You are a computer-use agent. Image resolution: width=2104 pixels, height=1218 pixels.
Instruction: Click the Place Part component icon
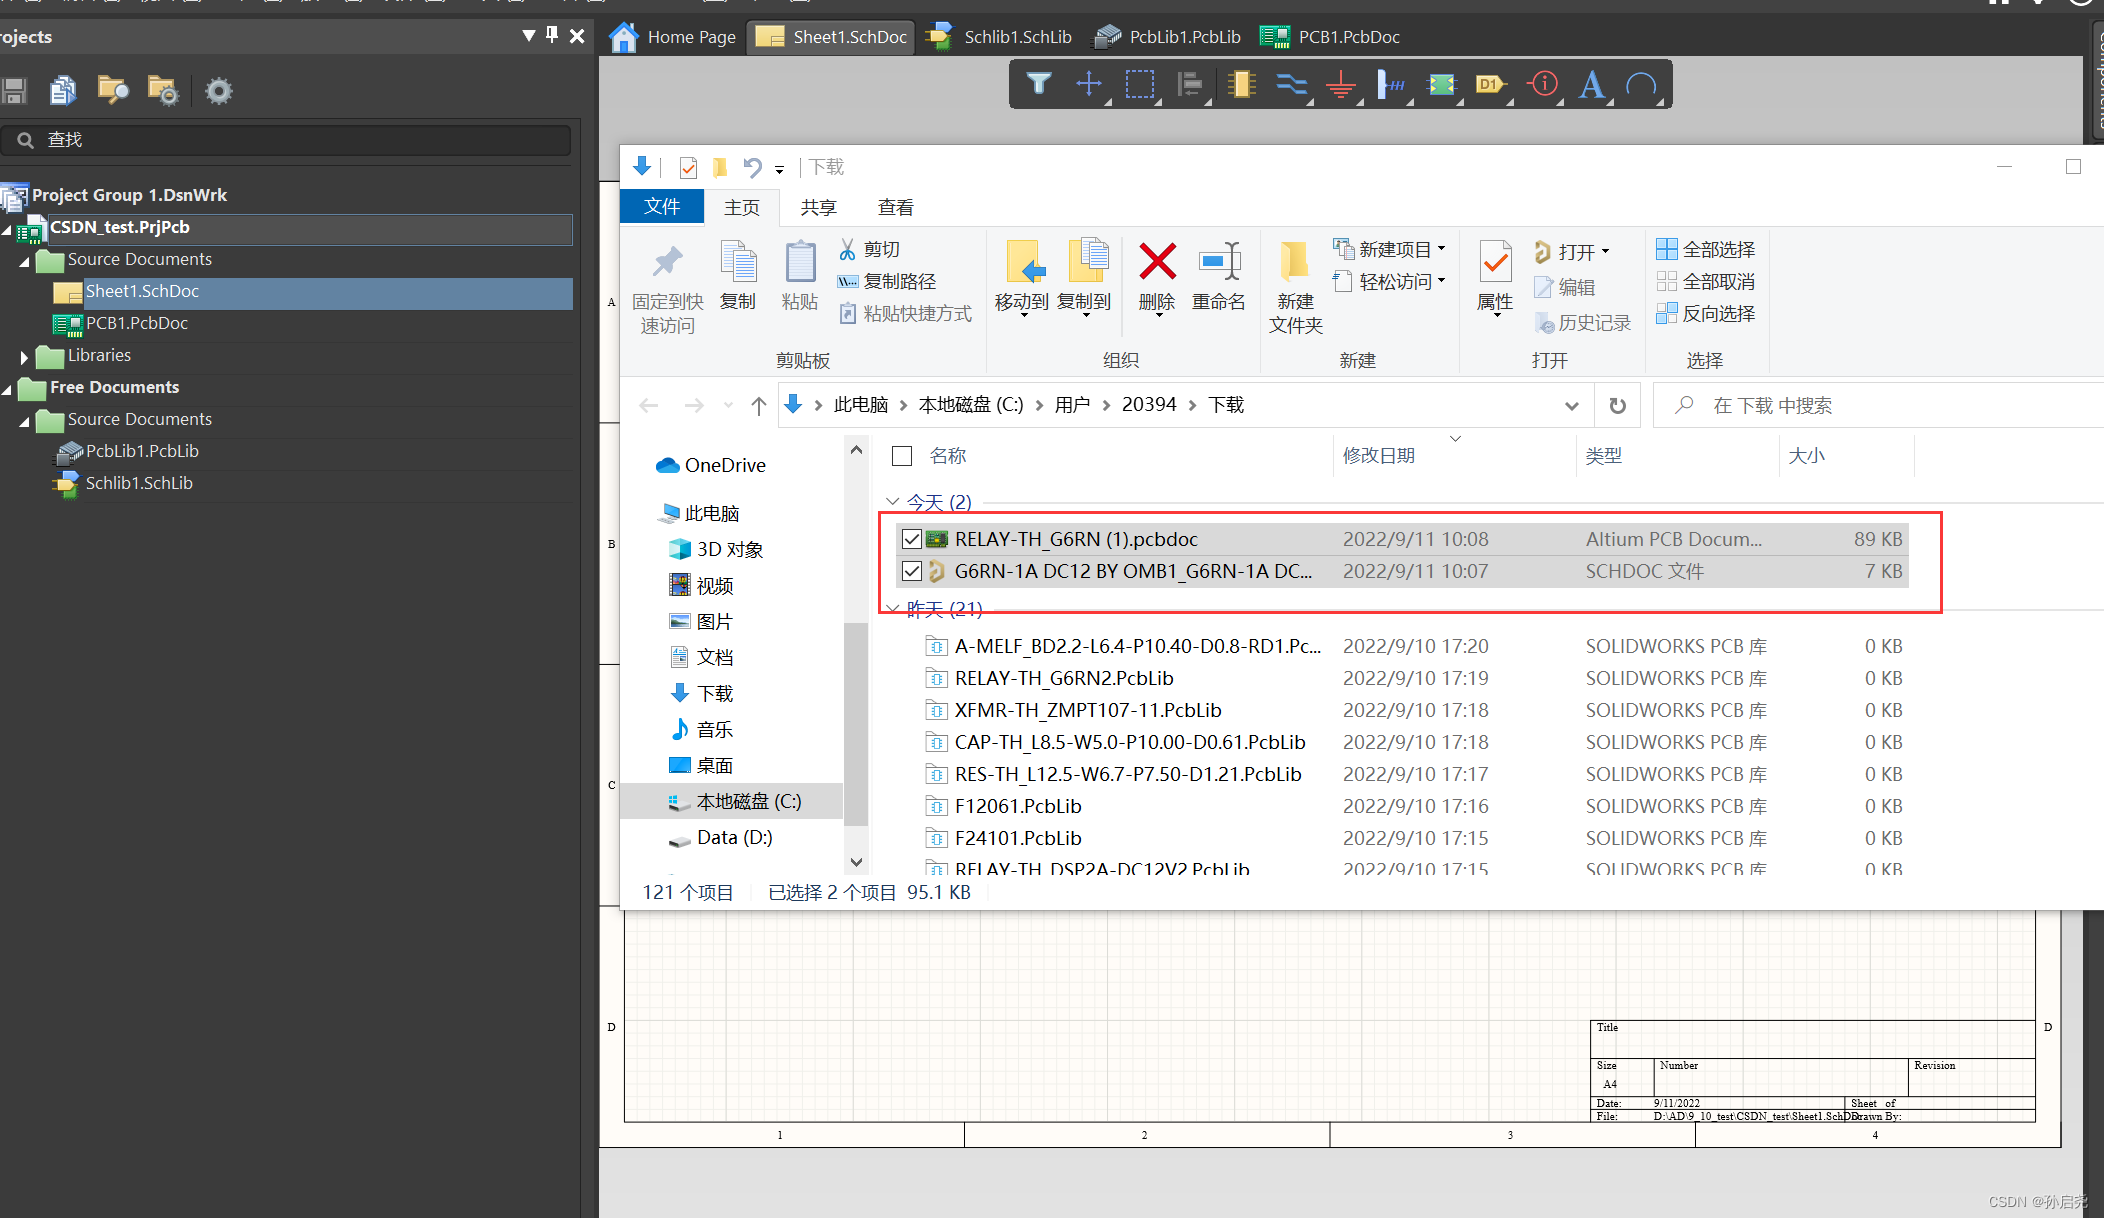pos(1241,85)
